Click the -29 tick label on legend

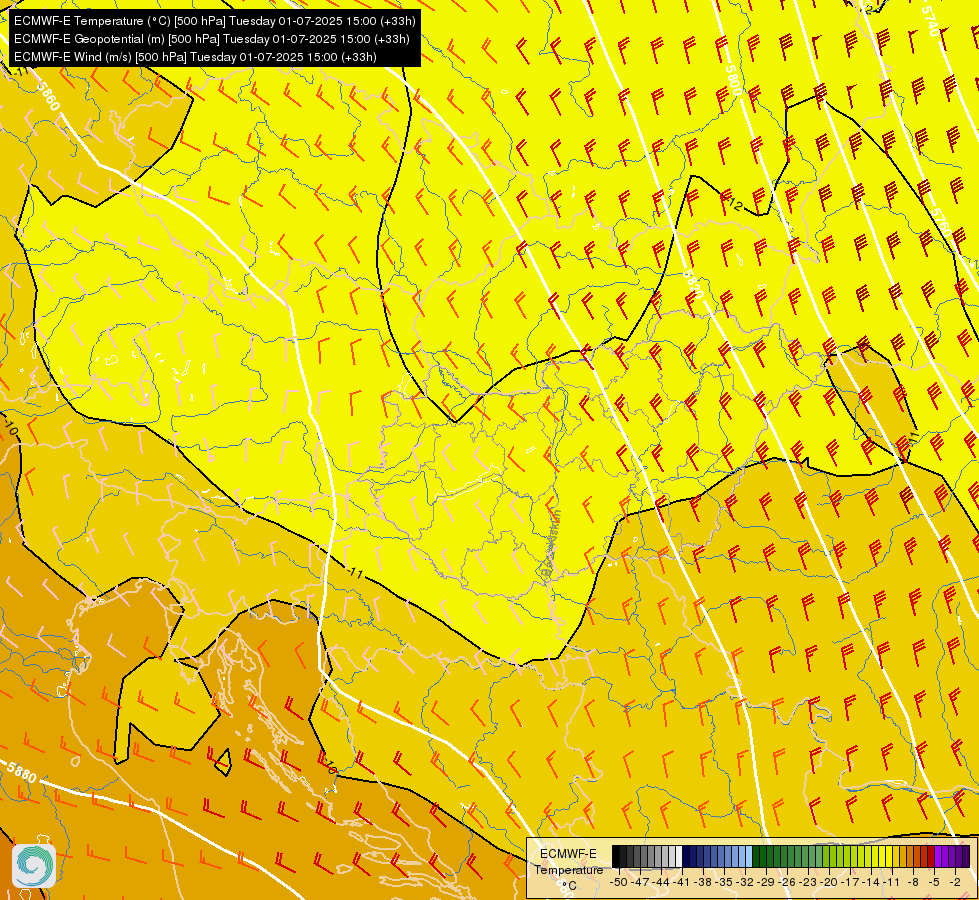(767, 883)
